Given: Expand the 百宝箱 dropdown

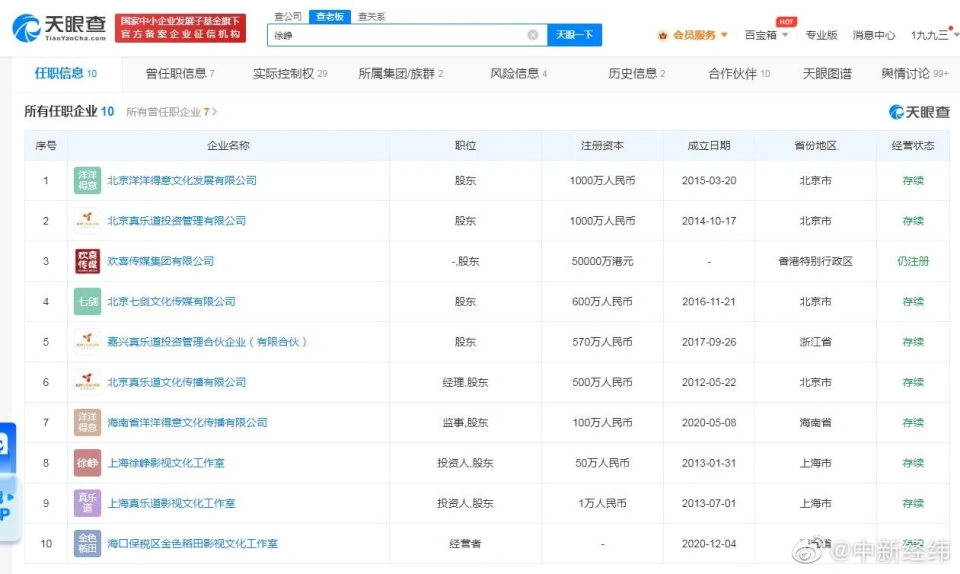Looking at the screenshot, I should tap(767, 35).
